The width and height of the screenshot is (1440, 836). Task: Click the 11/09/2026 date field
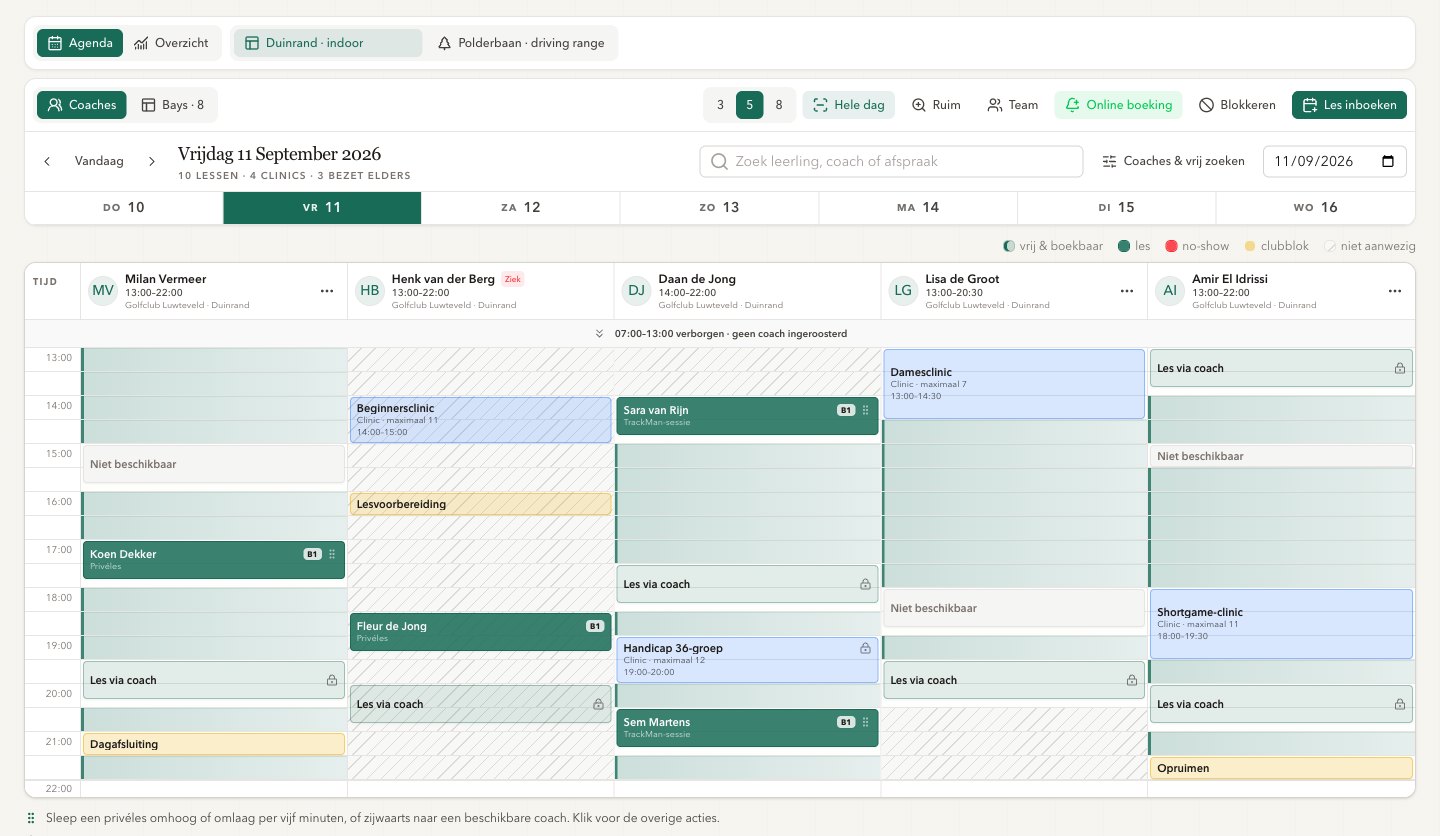point(1335,161)
